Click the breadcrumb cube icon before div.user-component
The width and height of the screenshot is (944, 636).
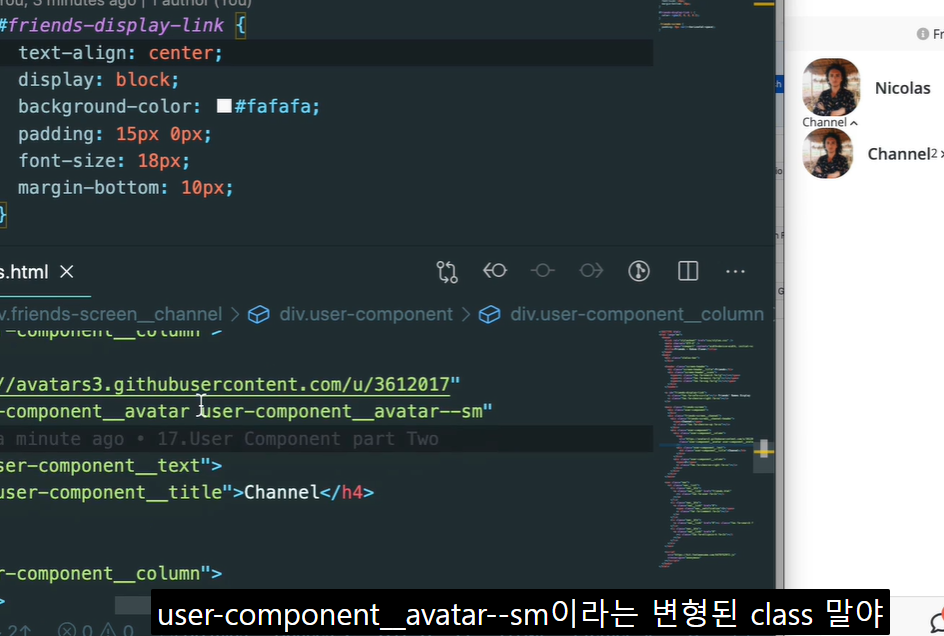click(x=259, y=314)
